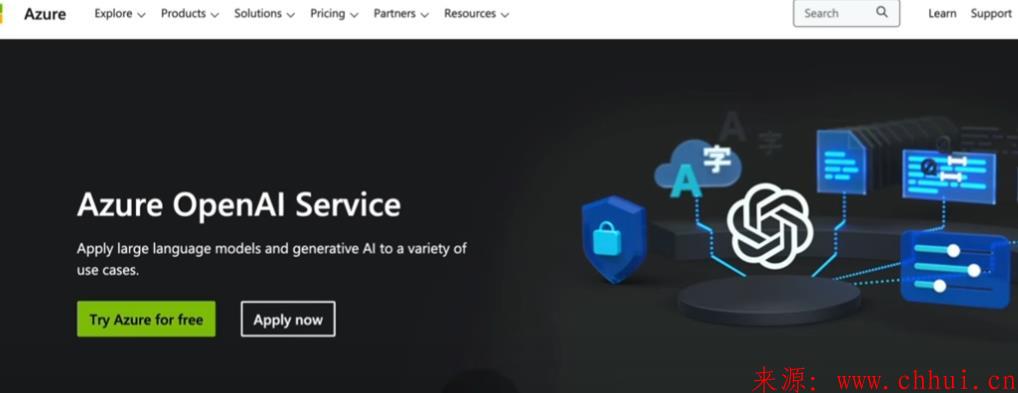Open the Solutions menu
1018x393 pixels.
pos(264,14)
